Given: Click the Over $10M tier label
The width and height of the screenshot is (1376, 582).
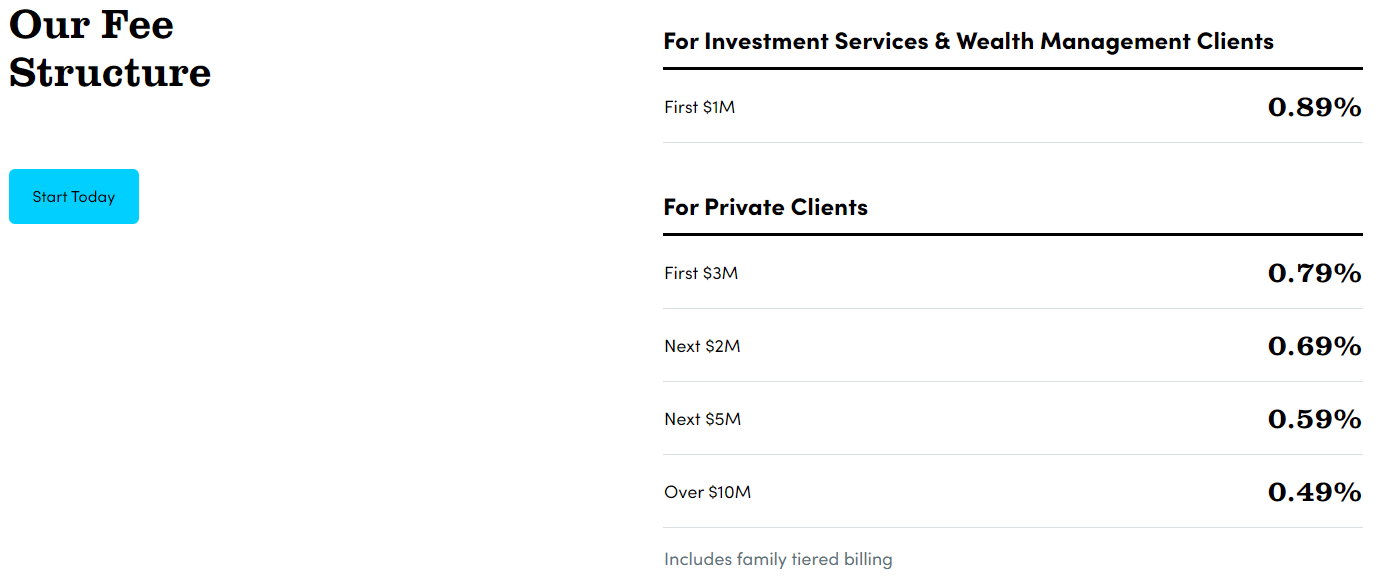Looking at the screenshot, I should [x=707, y=492].
